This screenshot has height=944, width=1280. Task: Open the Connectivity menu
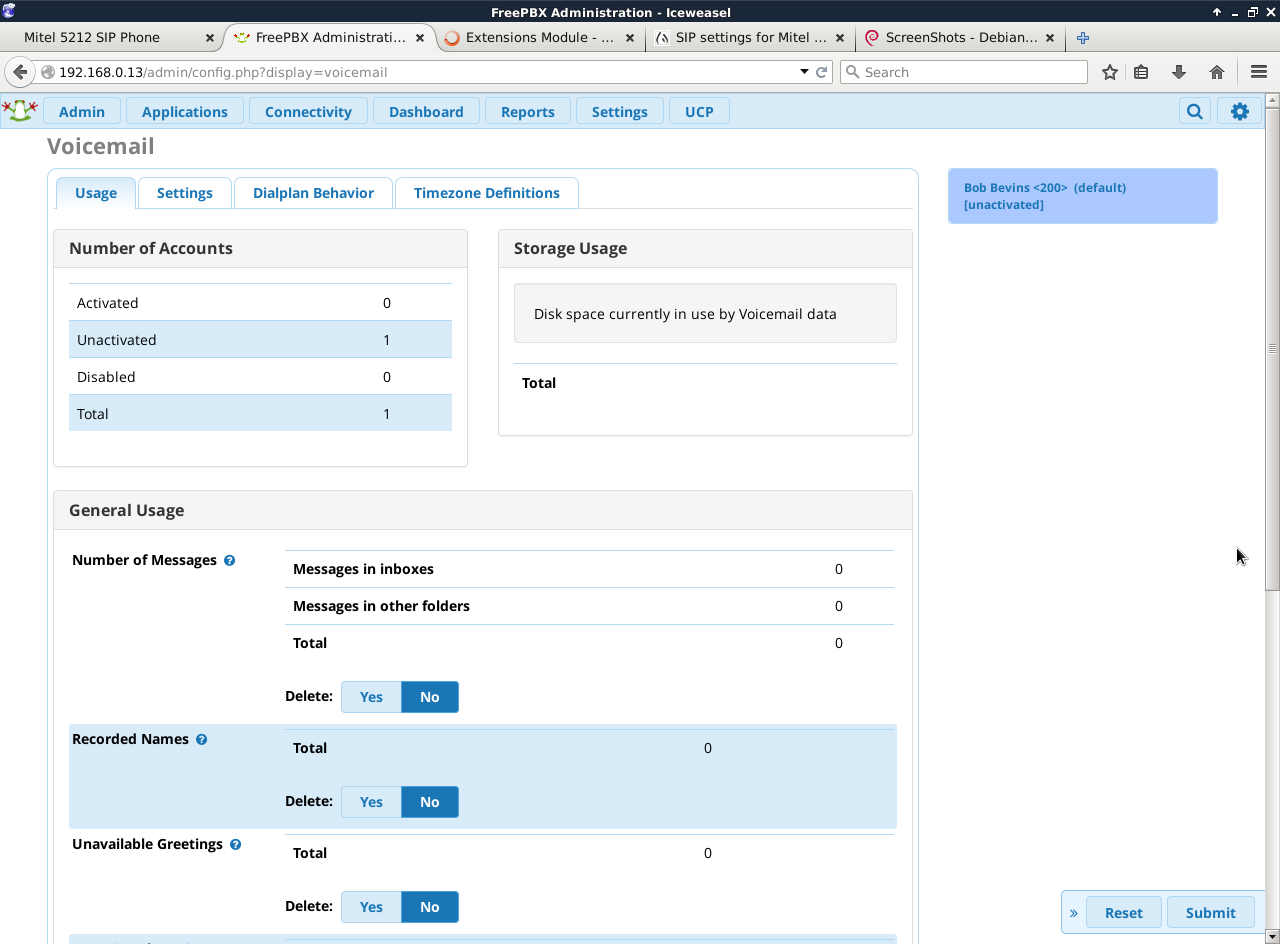(308, 111)
